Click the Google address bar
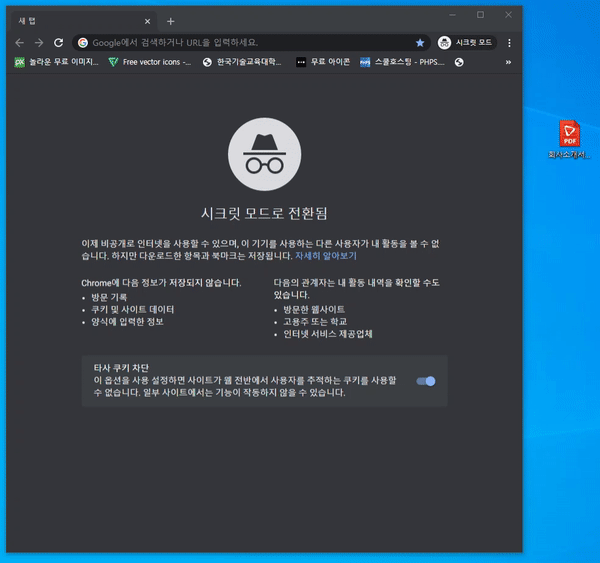The height and width of the screenshot is (563, 600). tap(251, 42)
